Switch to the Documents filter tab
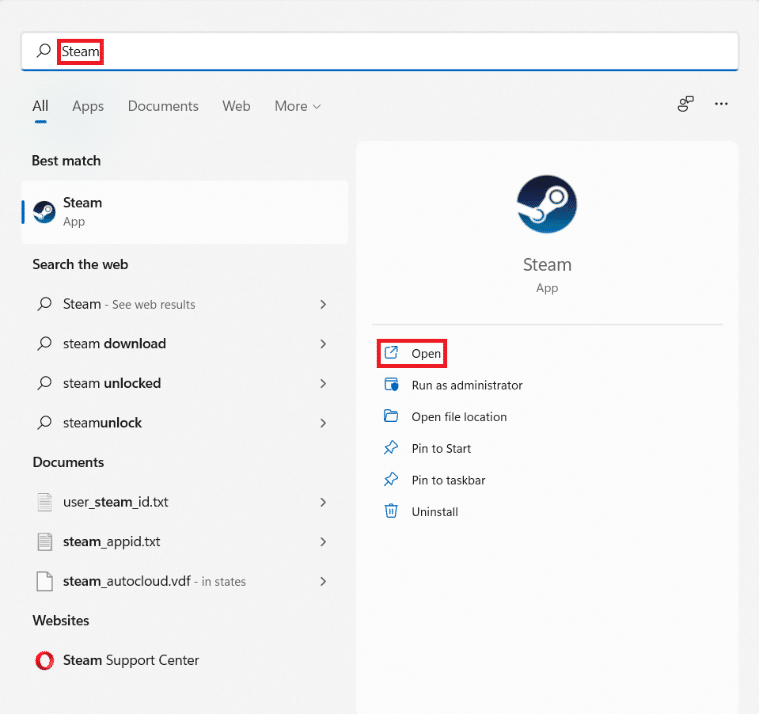Screen dimensions: 759x714 (163, 106)
